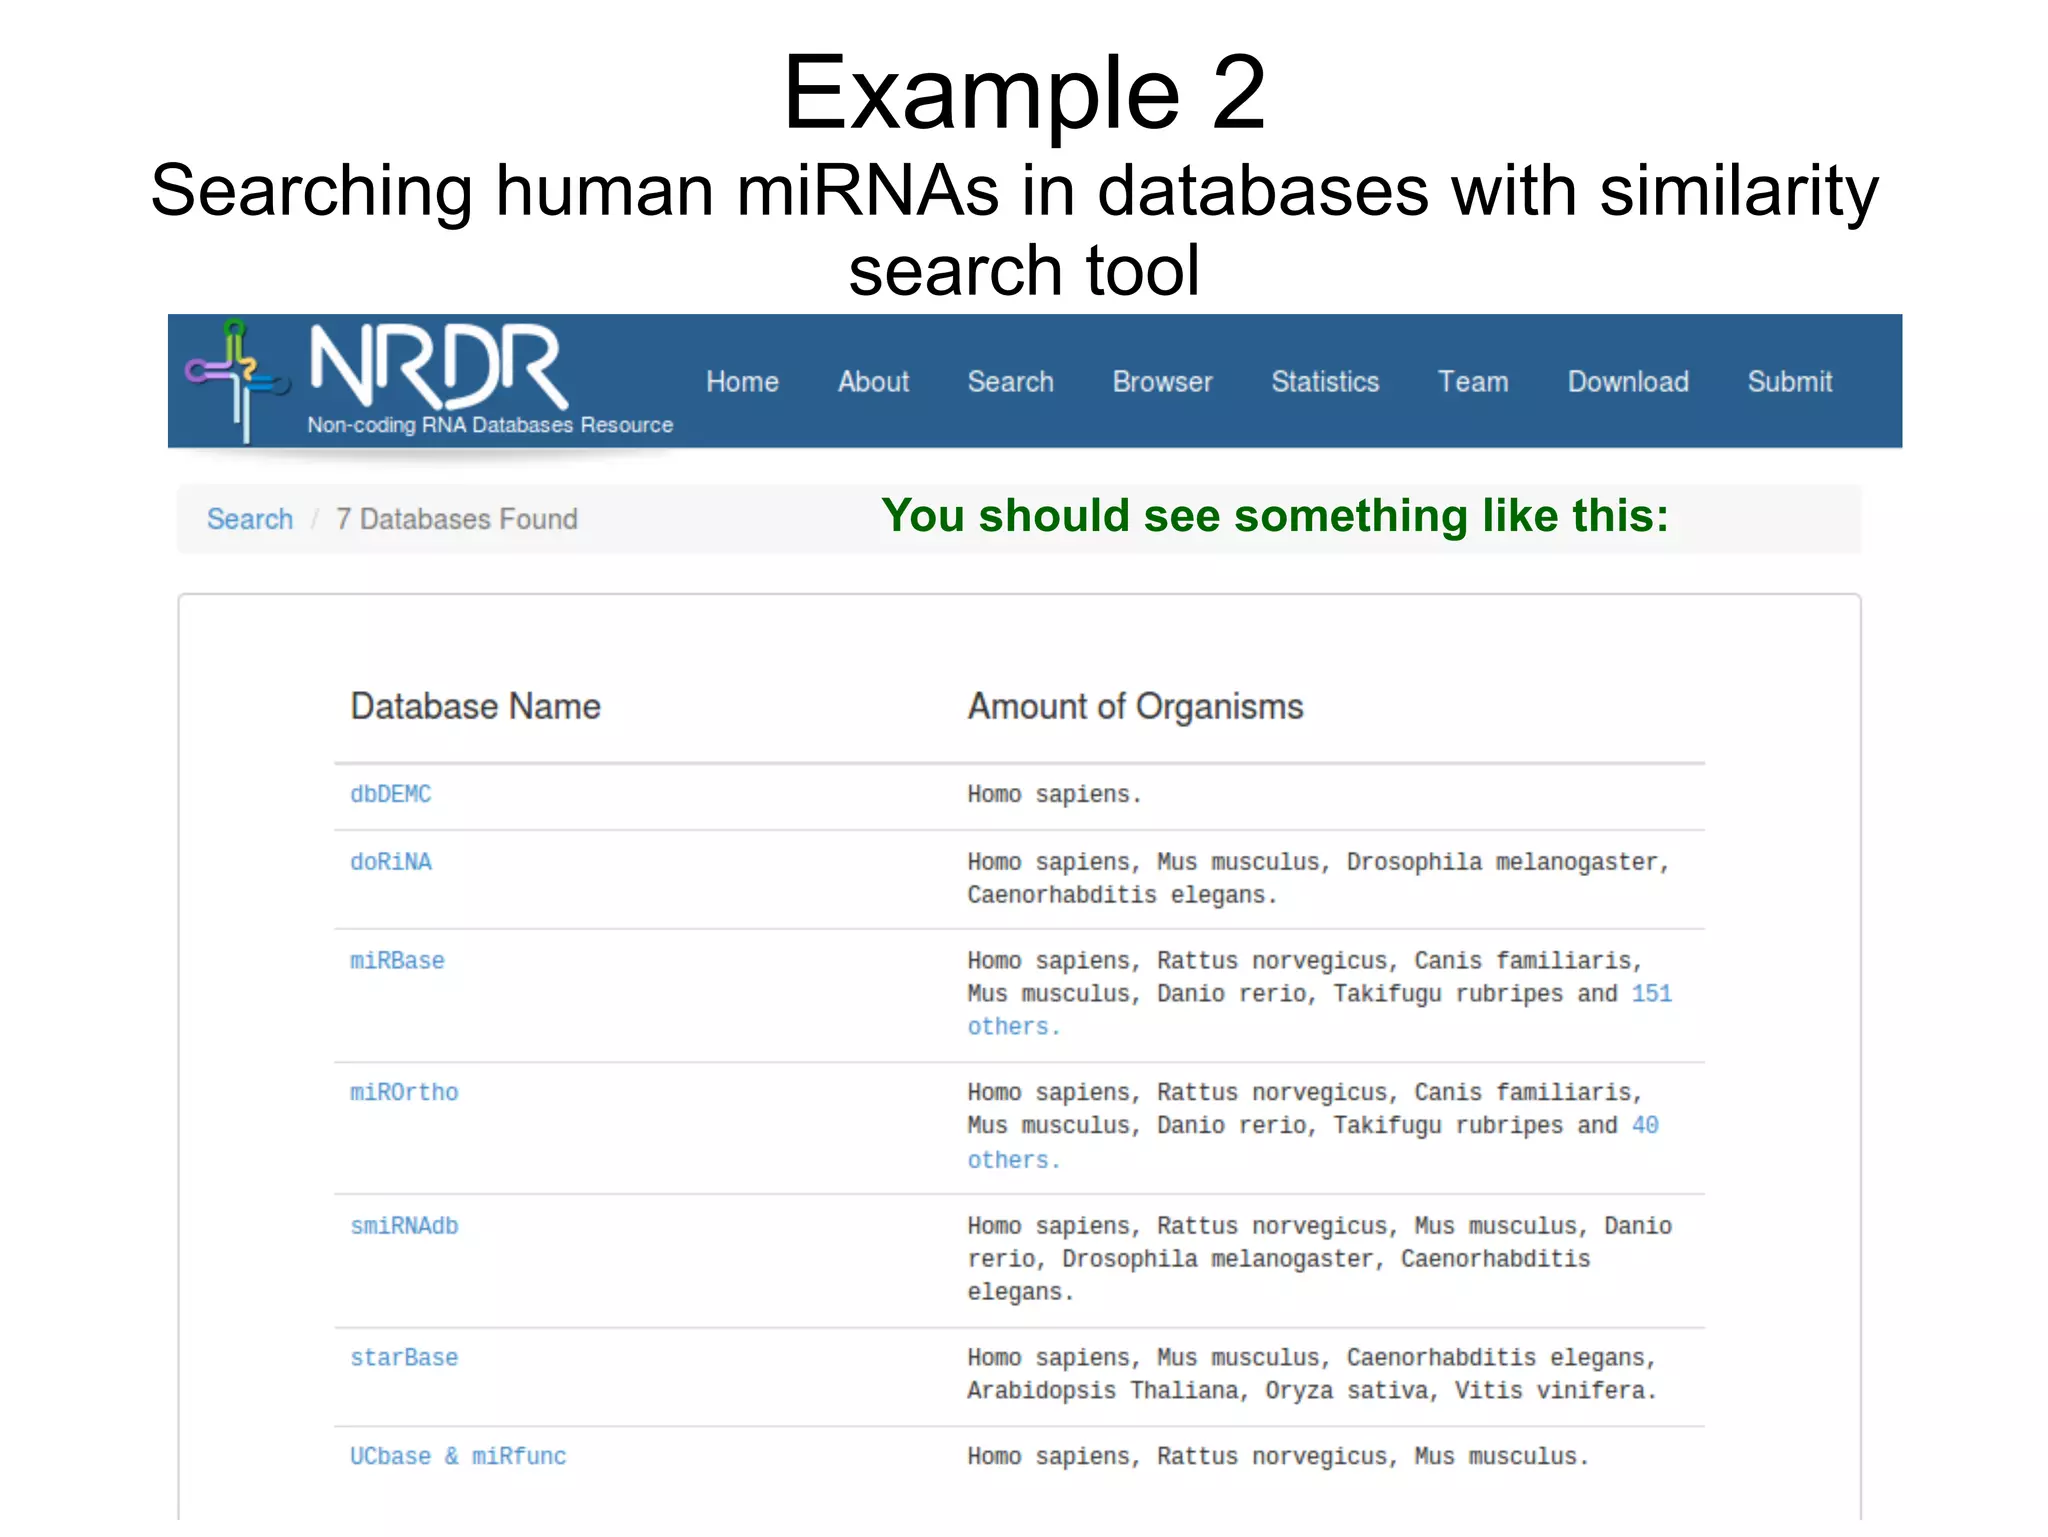The width and height of the screenshot is (2048, 1537).
Task: Open the smiRNAdb database link
Action: click(x=404, y=1226)
